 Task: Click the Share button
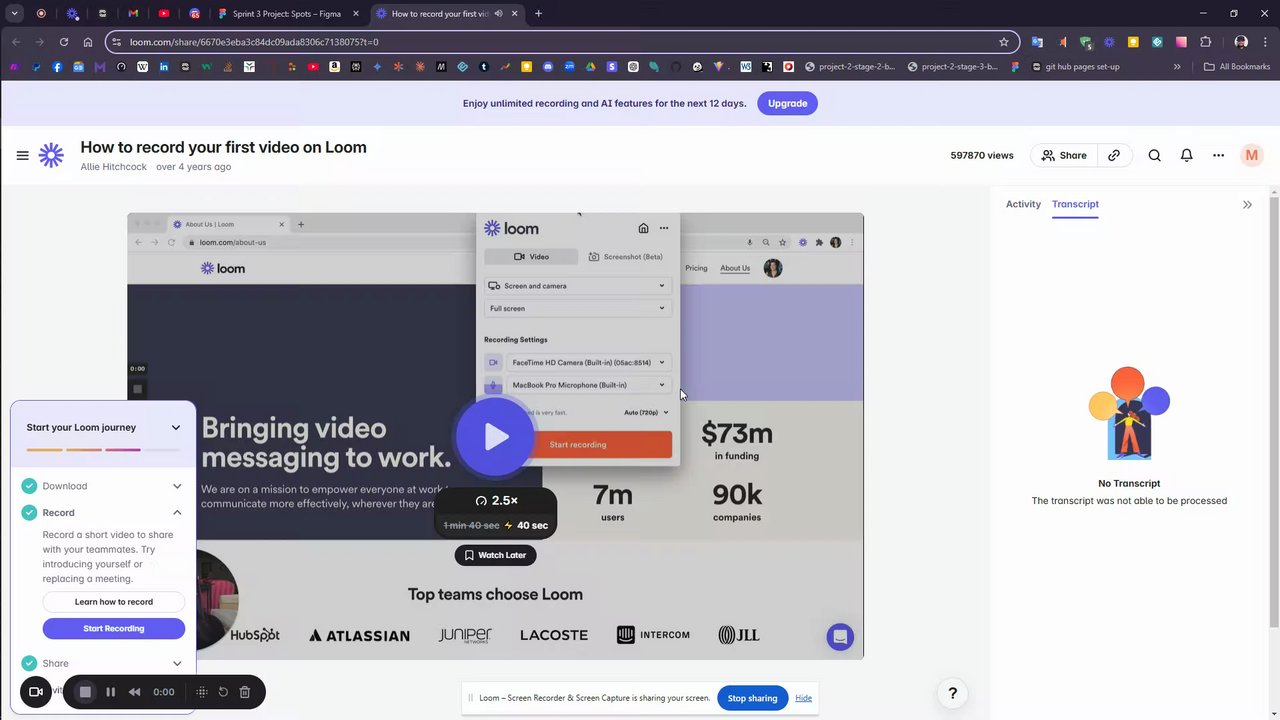point(1063,155)
